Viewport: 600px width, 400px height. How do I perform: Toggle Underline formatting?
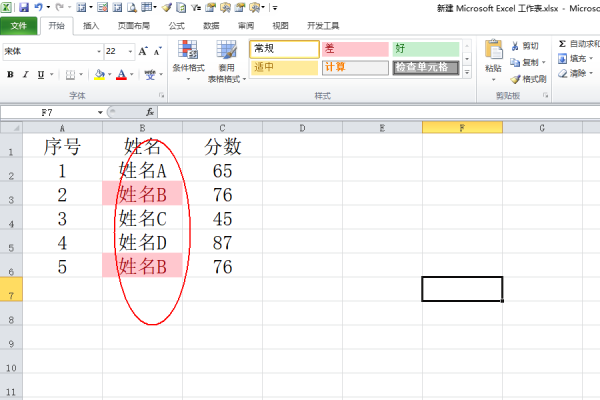pos(41,75)
